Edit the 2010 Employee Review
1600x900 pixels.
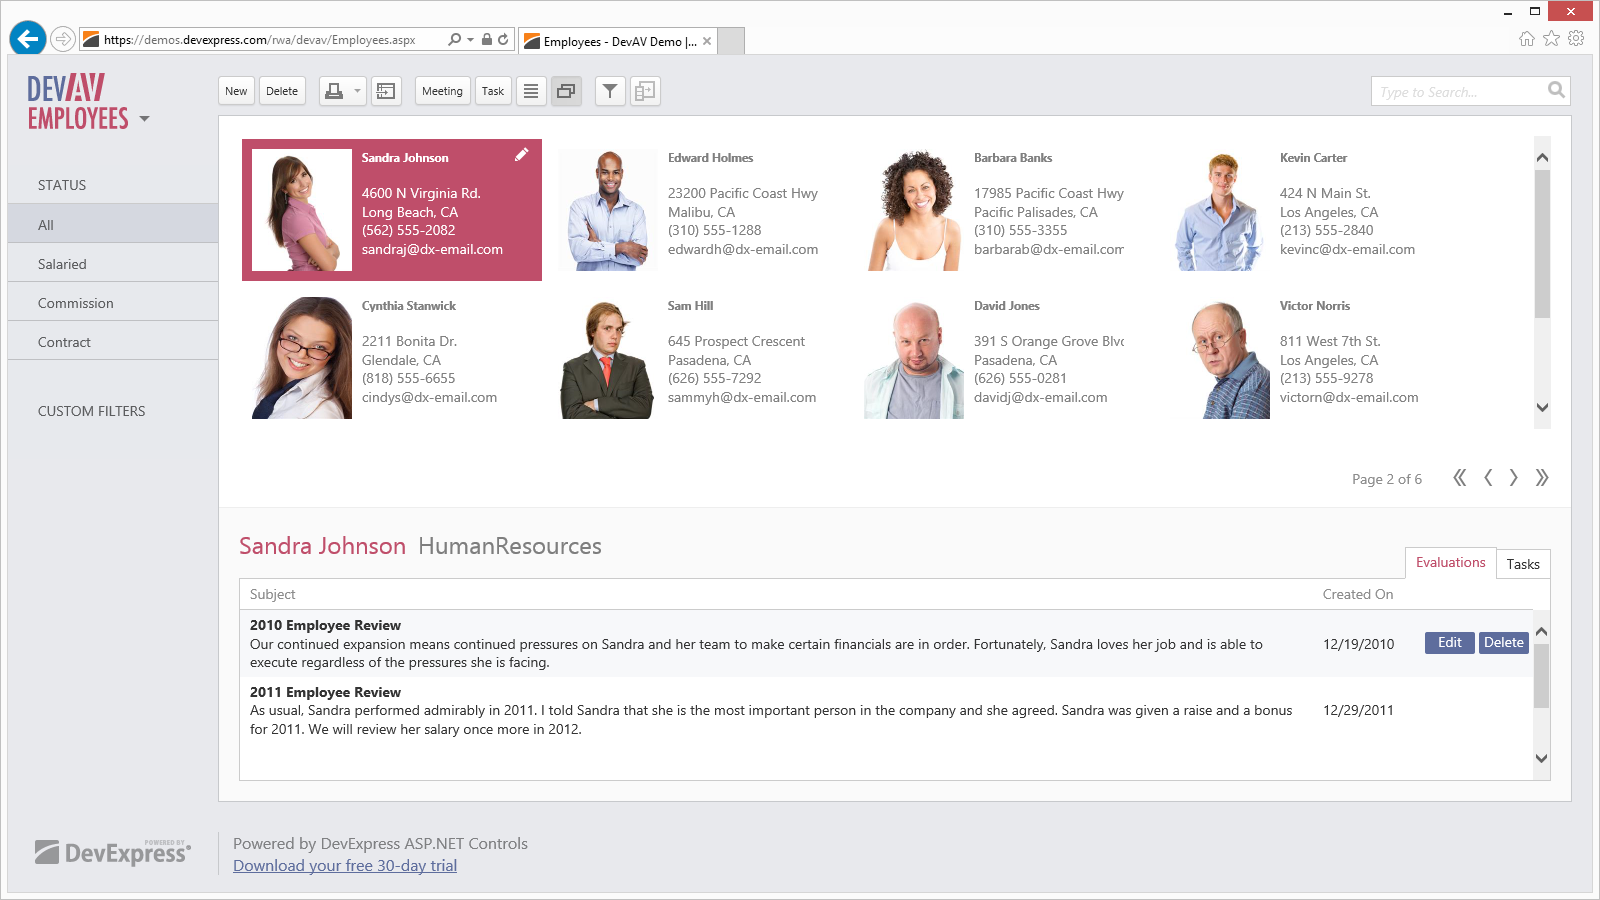(x=1450, y=643)
